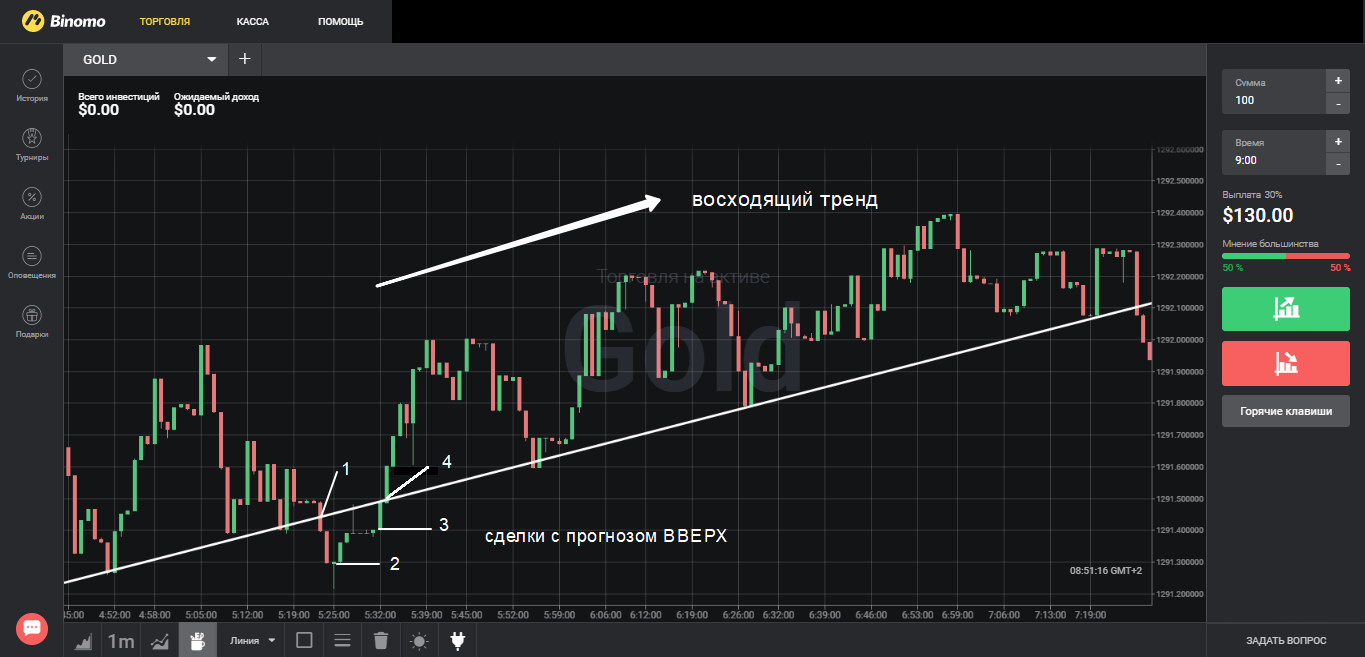This screenshot has width=1365, height=657.
Task: Toggle the brightness theme sun icon
Action: click(x=419, y=641)
